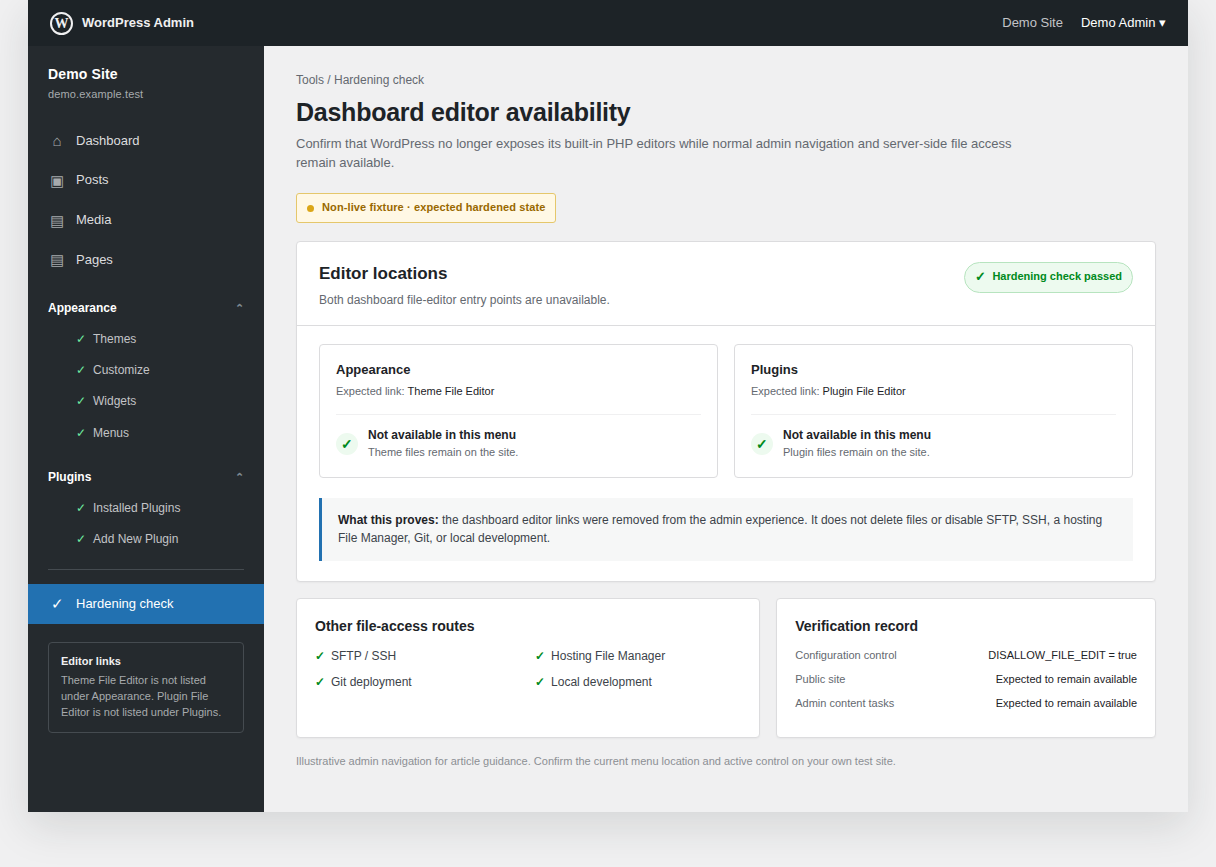Click demo.example.test site address
Screen dimensions: 1216x867
[96, 95]
